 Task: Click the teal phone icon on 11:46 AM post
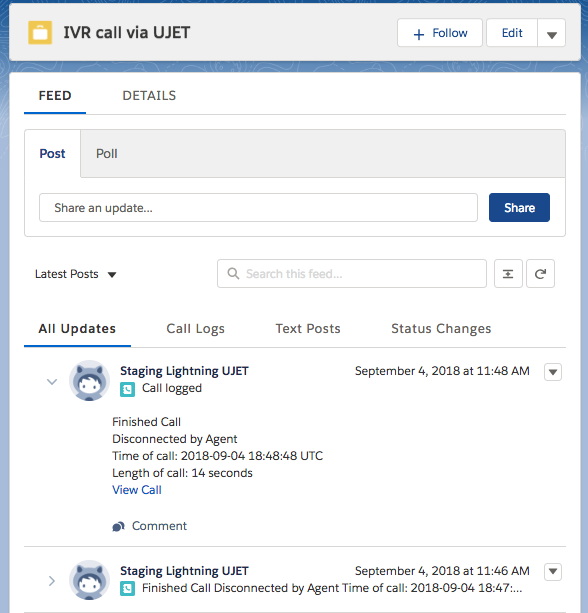pos(127,589)
